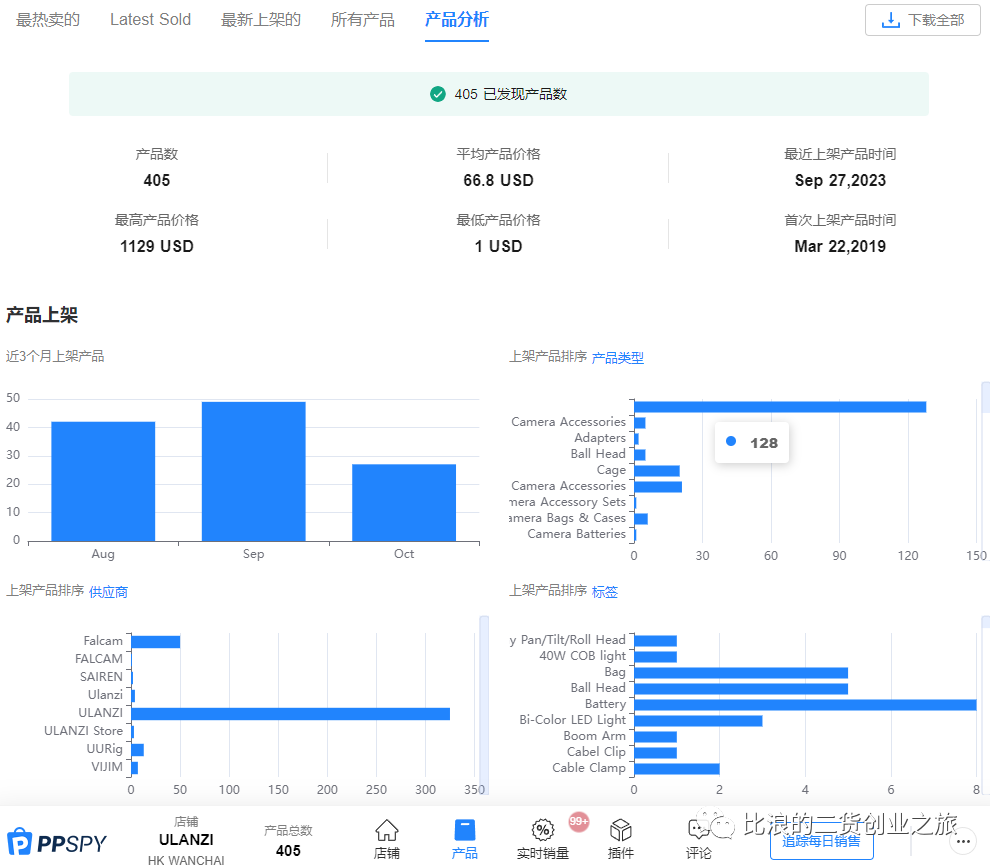990x868 pixels.
Task: Click the Falcam supplier bar
Action: (155, 642)
